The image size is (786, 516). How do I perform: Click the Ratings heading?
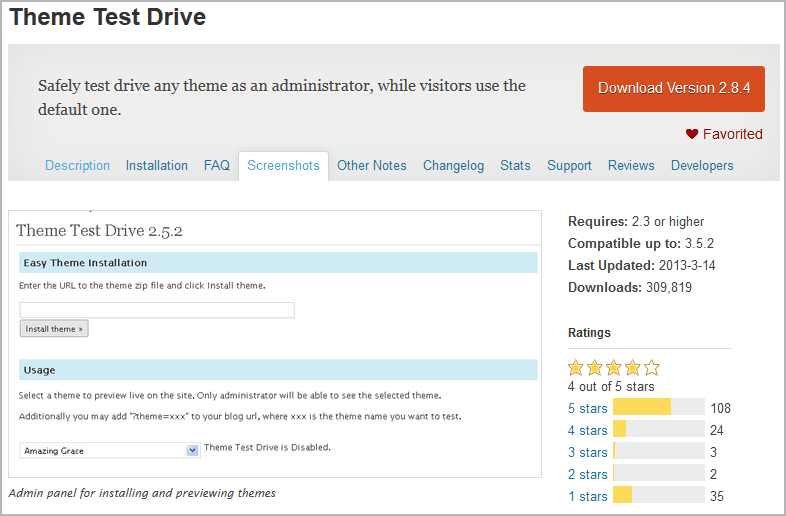(589, 332)
